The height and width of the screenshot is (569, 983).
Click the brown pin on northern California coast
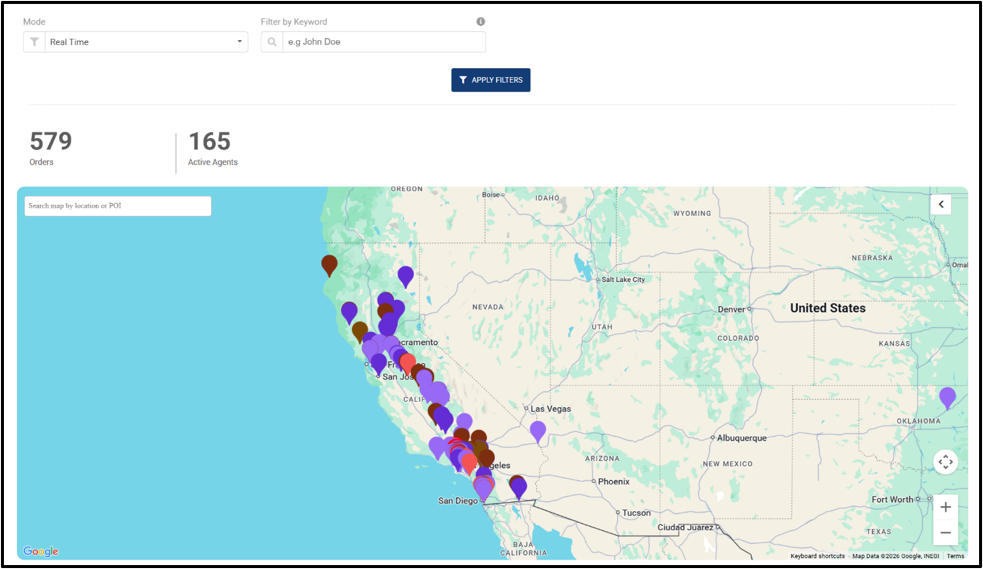[329, 264]
